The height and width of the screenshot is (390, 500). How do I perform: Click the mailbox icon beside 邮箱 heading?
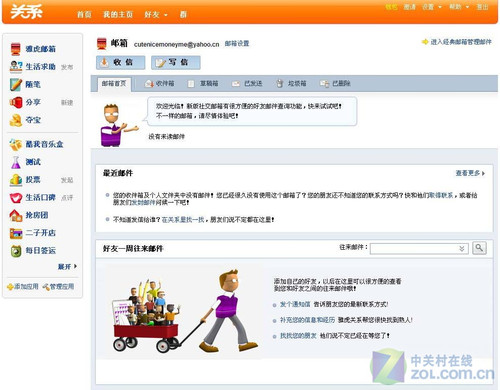point(102,44)
